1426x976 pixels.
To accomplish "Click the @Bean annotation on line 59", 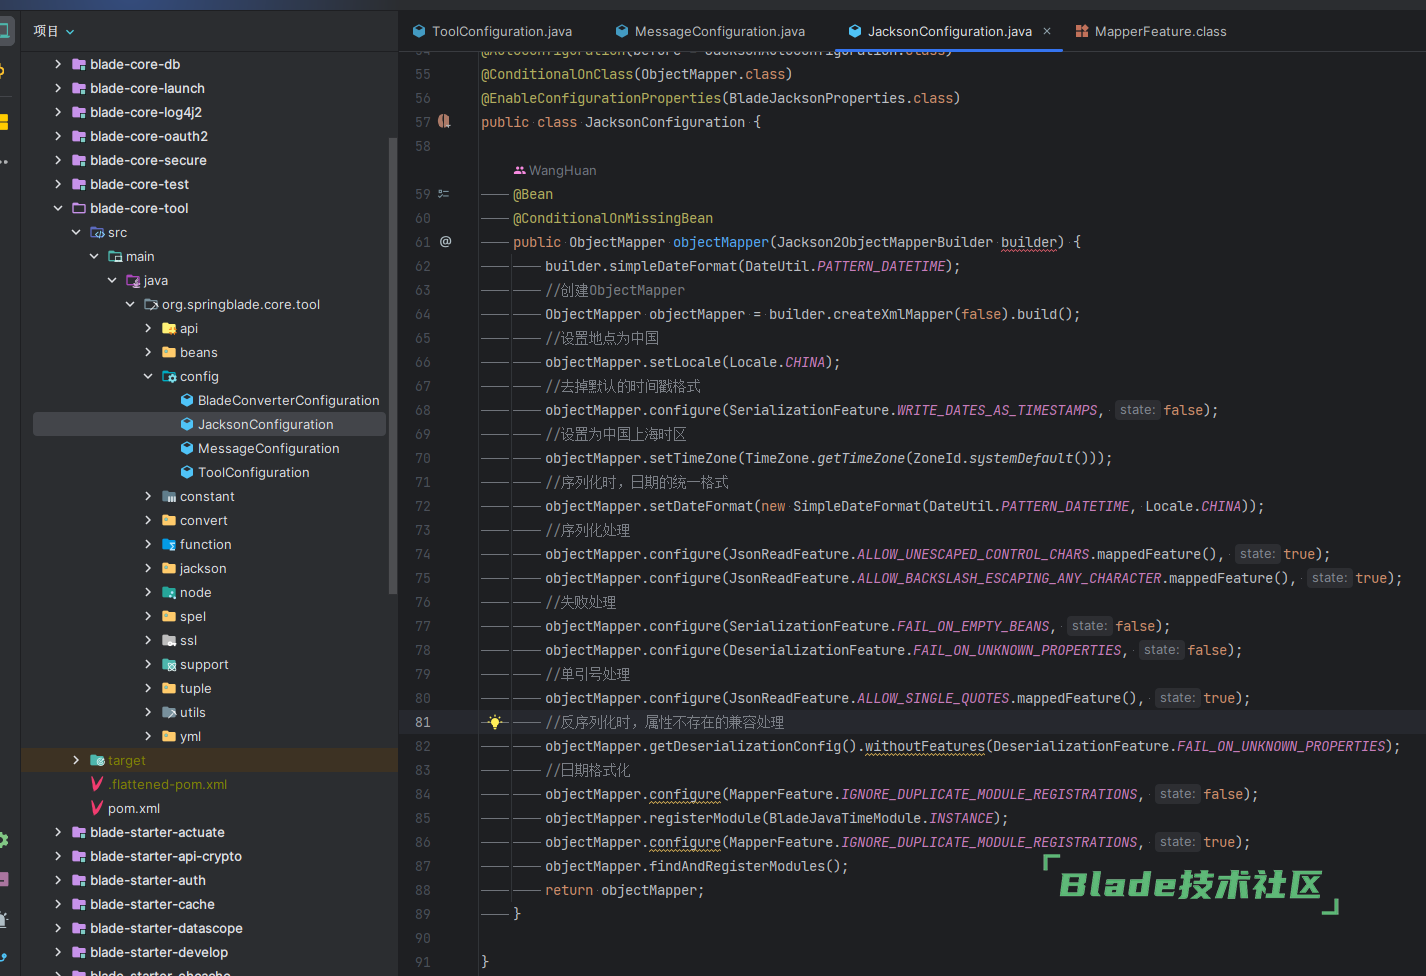I will [x=533, y=194].
